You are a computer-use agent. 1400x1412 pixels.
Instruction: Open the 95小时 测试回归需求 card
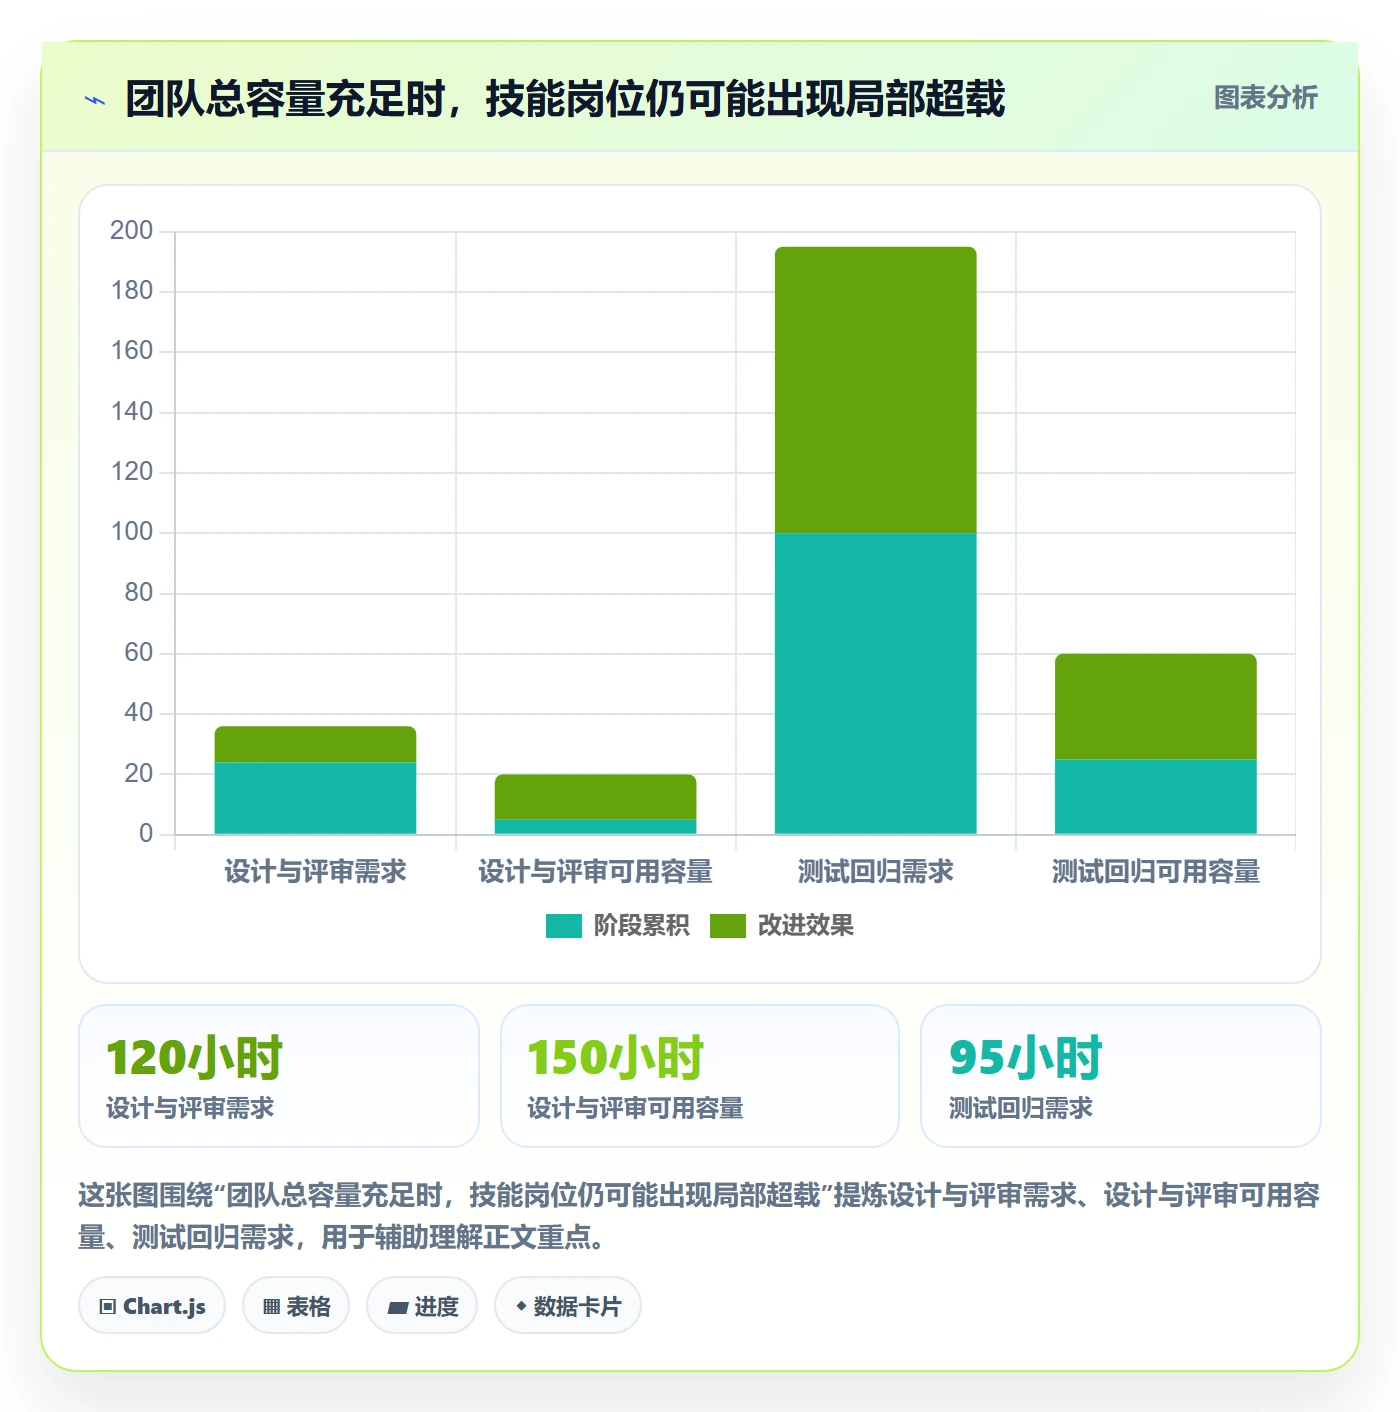tap(1121, 1076)
